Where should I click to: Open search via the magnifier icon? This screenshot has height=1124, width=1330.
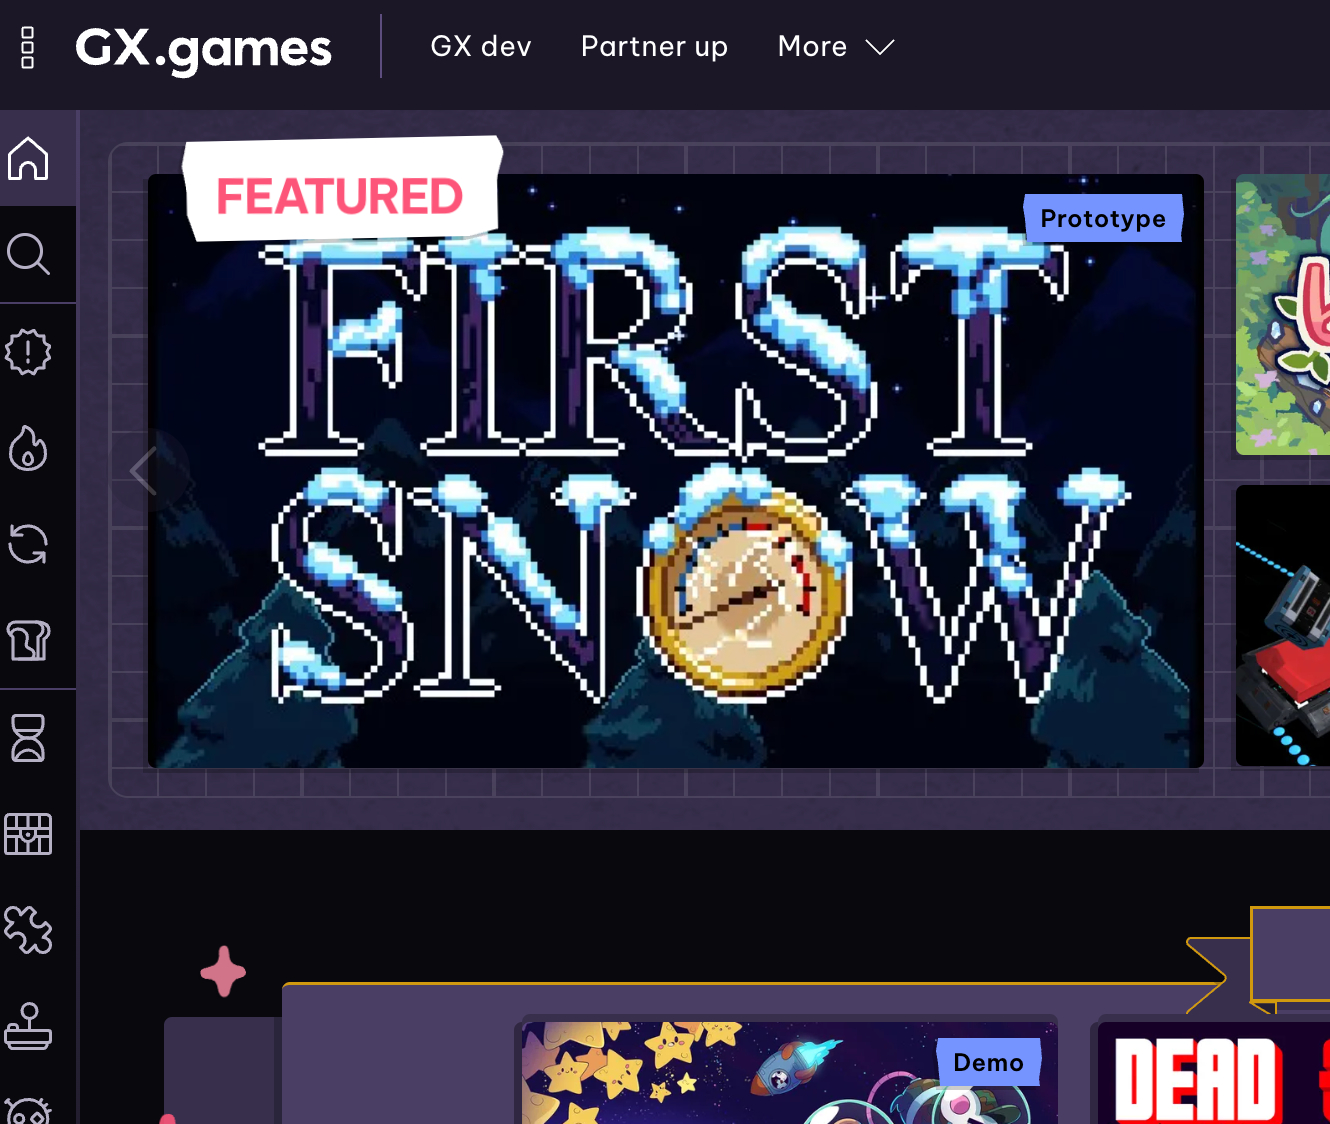28,254
